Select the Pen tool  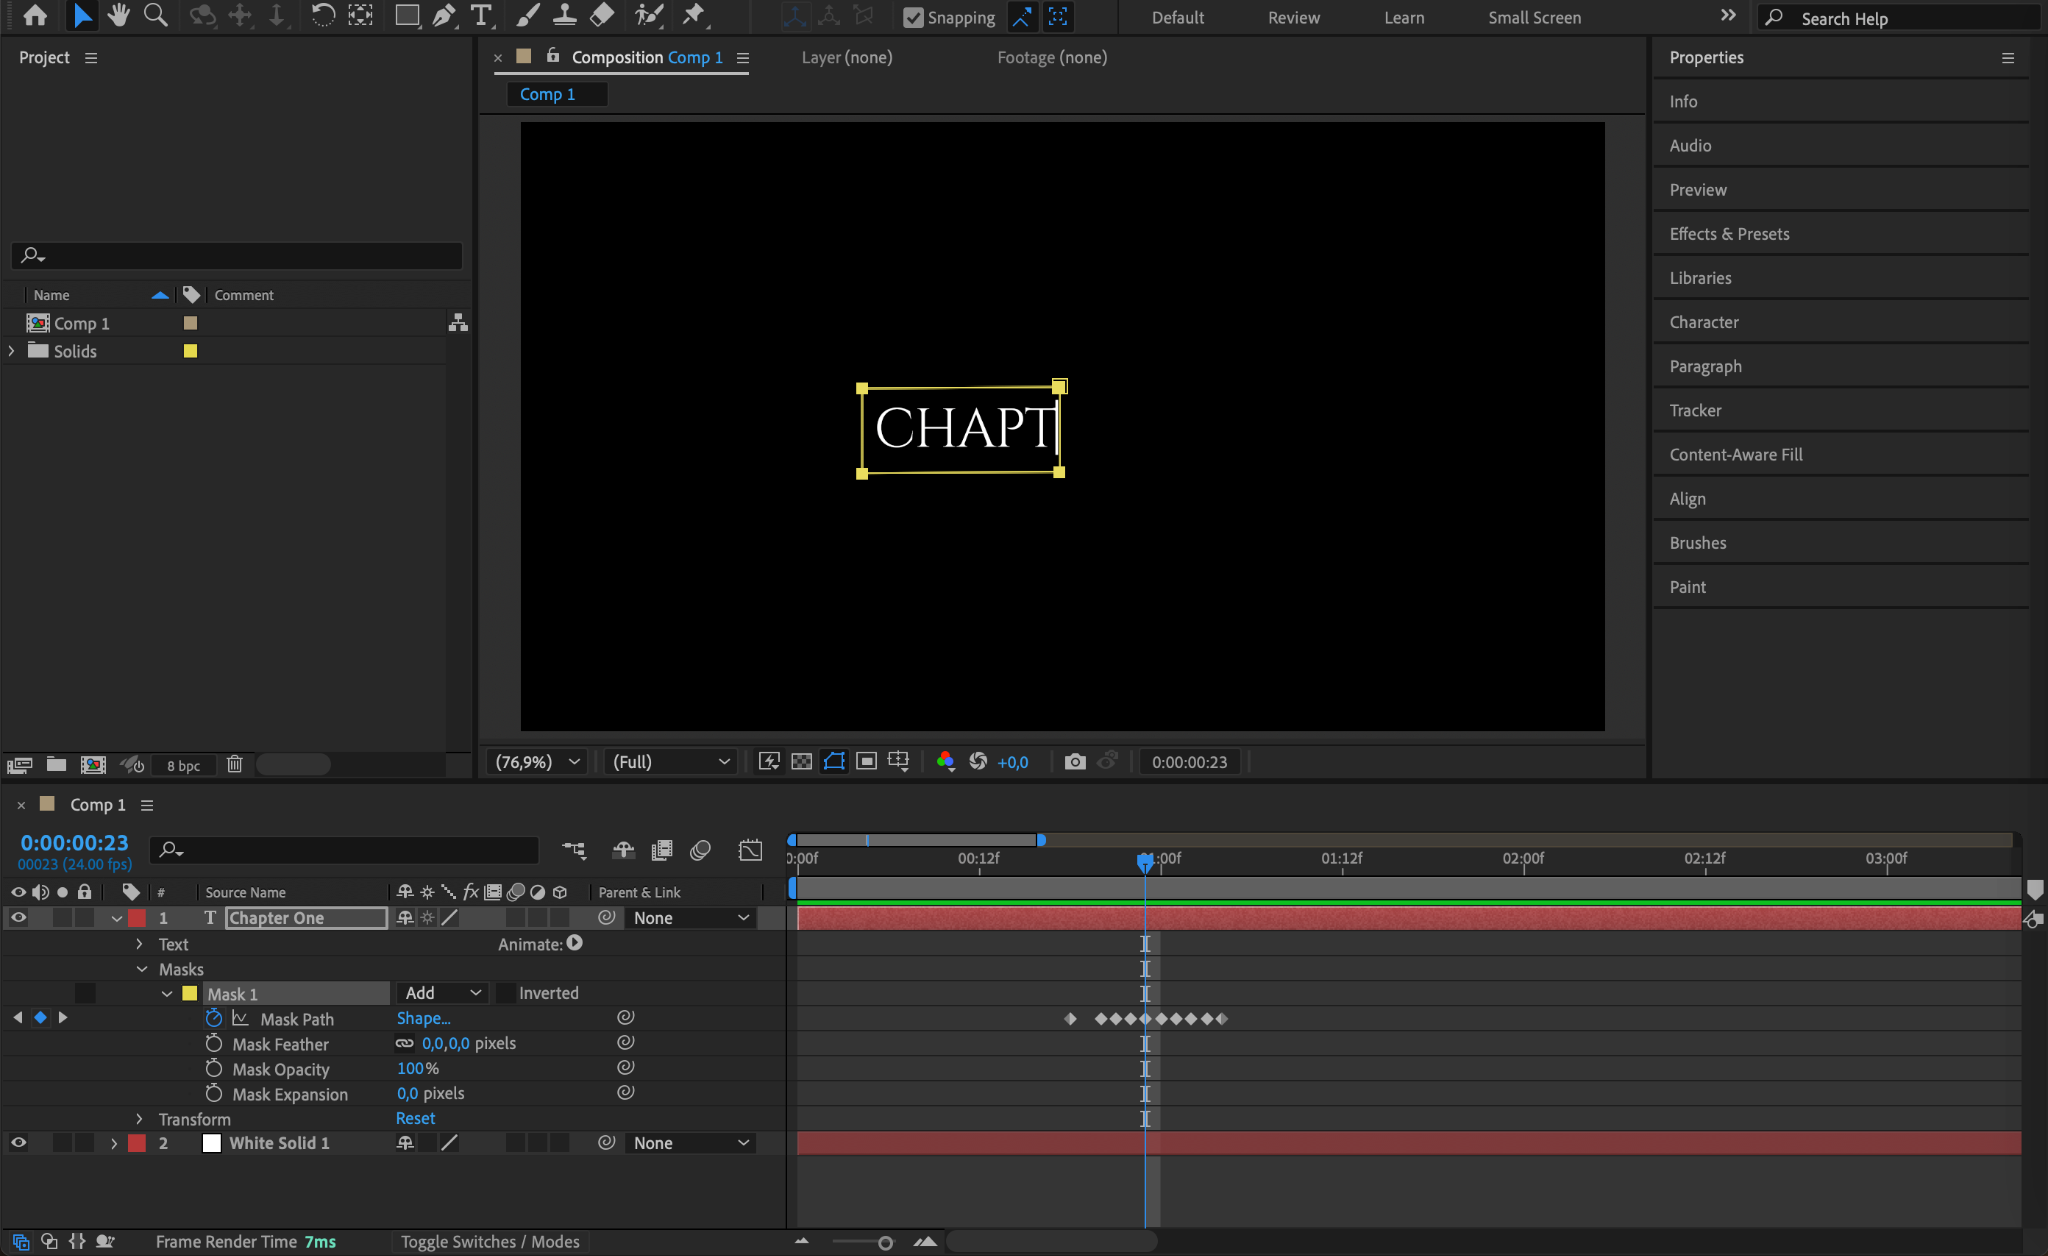tap(444, 15)
